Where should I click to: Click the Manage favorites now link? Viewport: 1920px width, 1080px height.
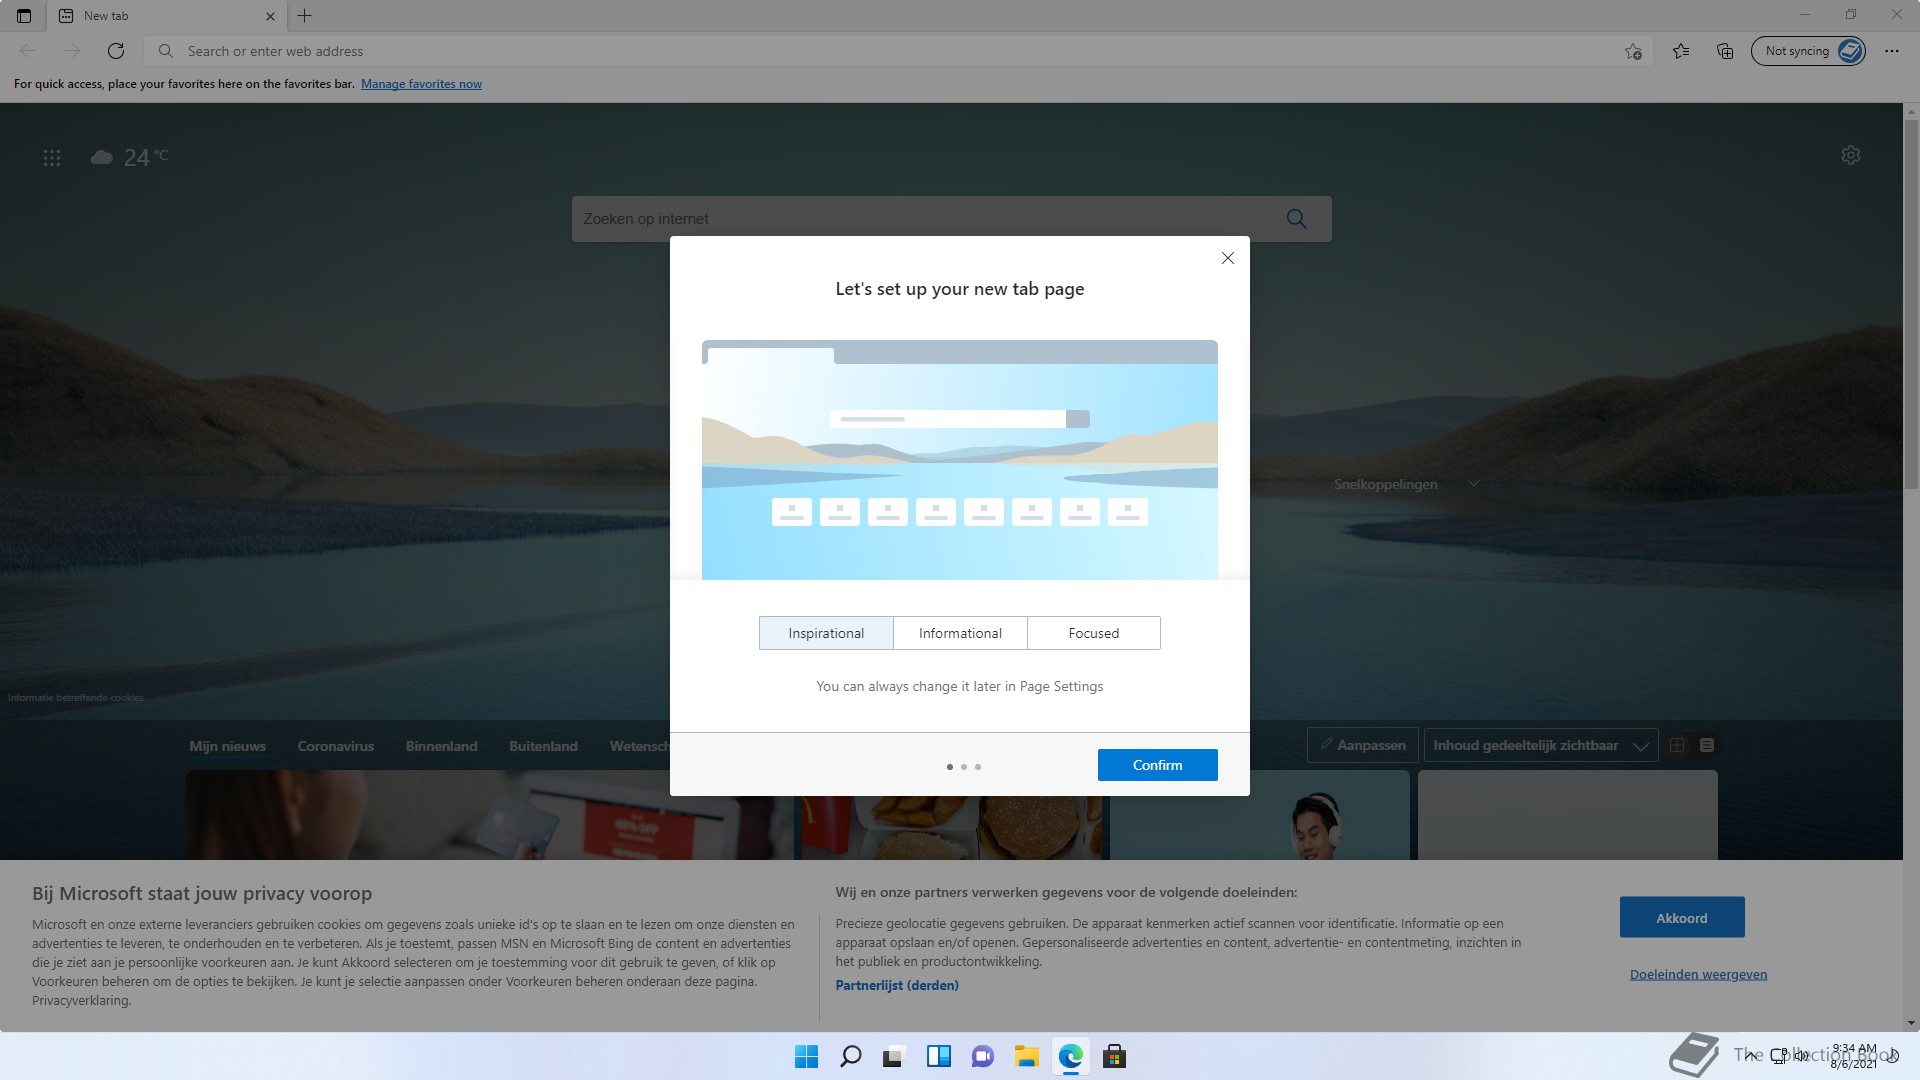point(421,84)
